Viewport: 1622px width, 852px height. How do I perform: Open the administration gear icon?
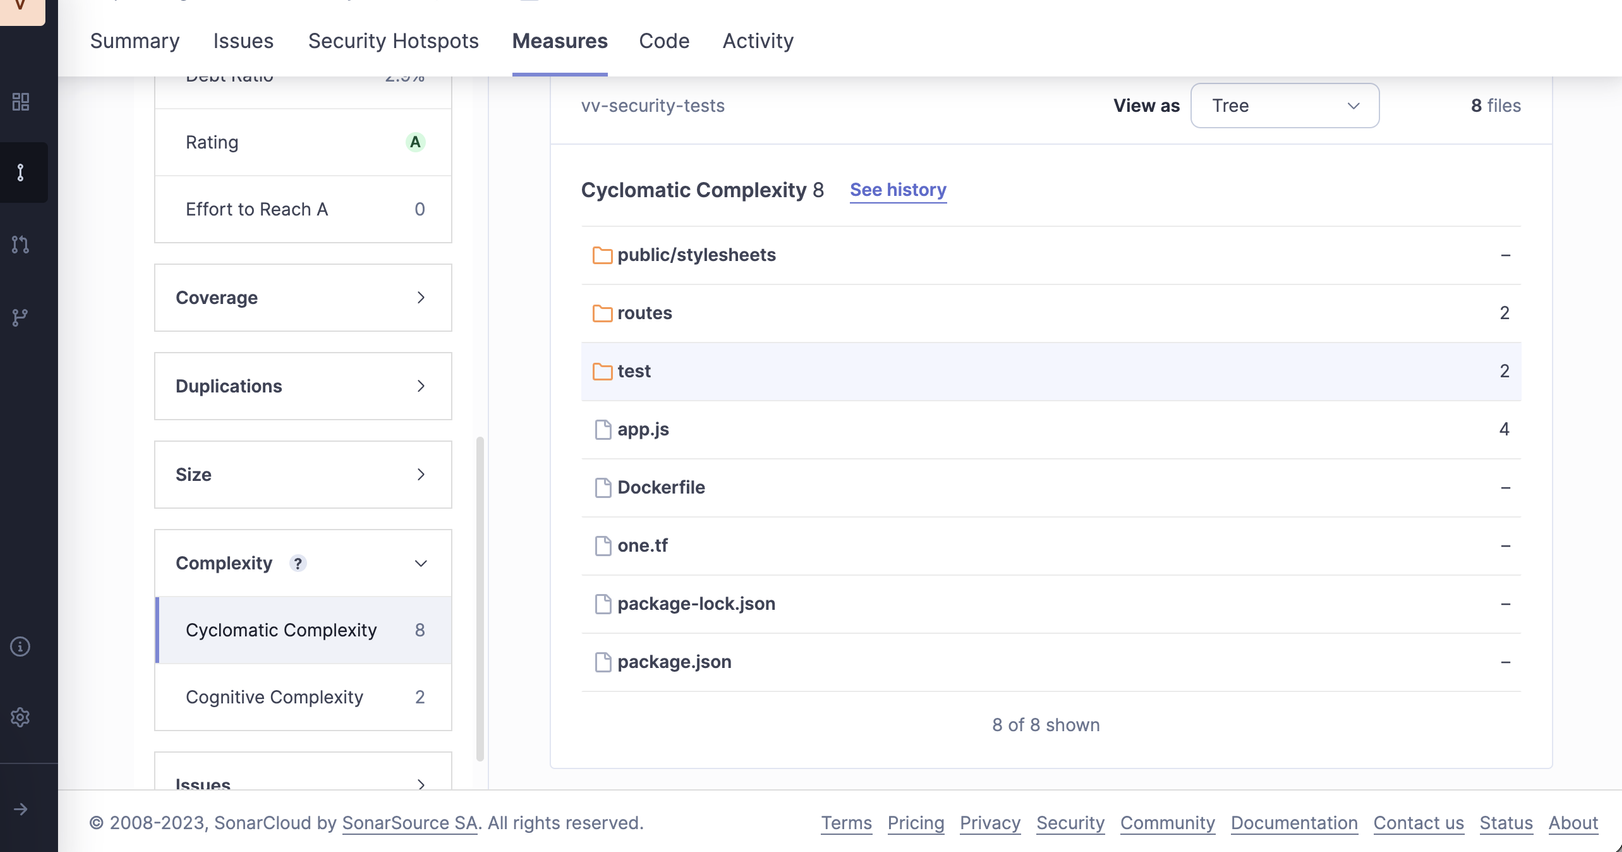click(x=20, y=717)
